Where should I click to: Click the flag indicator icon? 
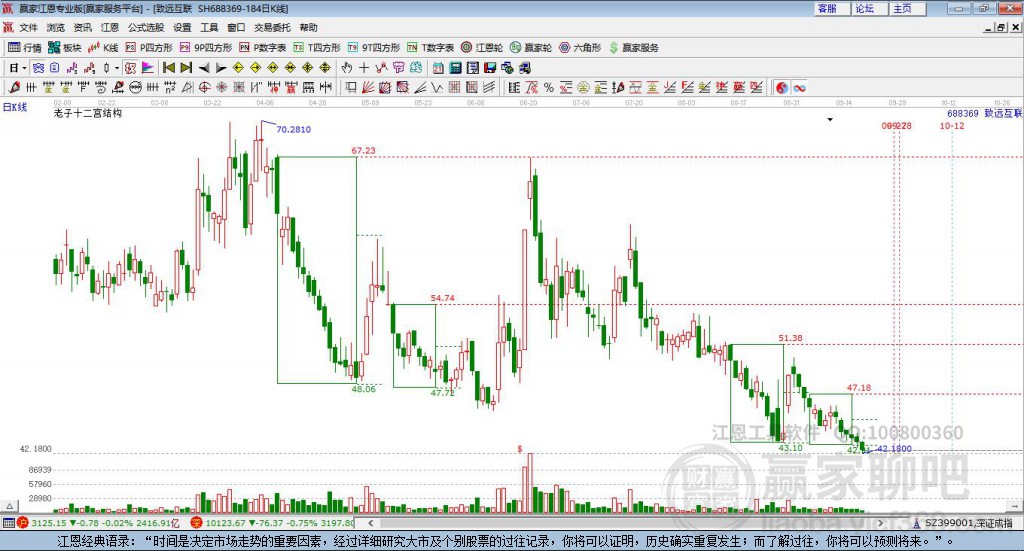(148, 68)
